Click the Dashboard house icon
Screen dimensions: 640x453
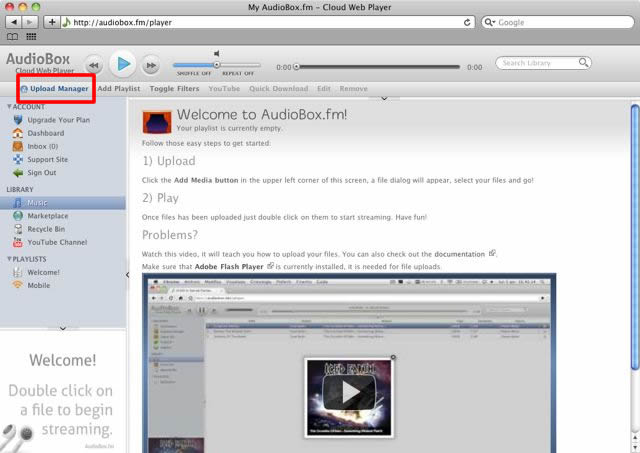click(18, 133)
